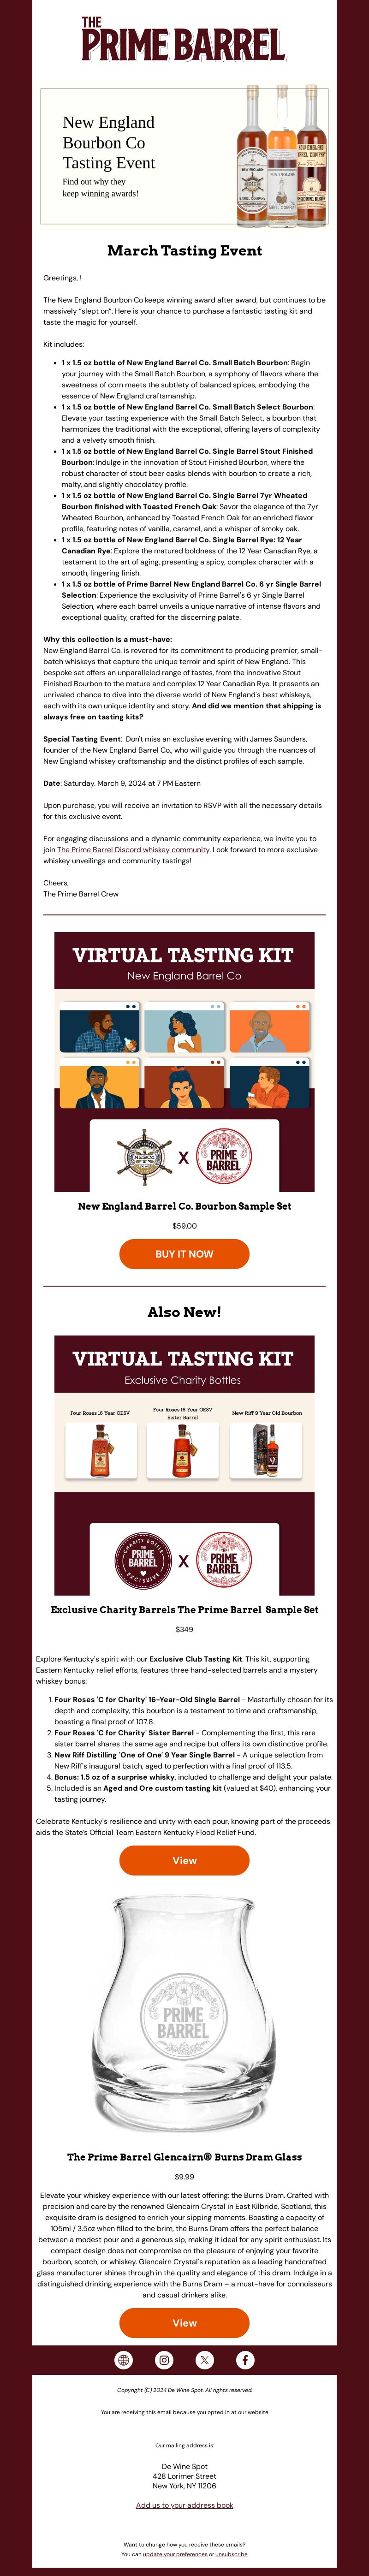This screenshot has width=369, height=2576.
Task: Click the New England Bourbon Co banner image
Action: tap(184, 155)
